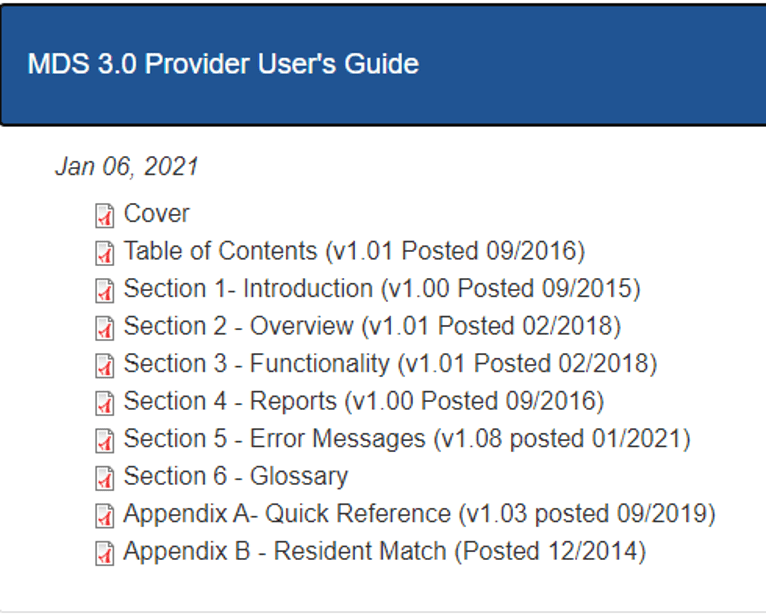The height and width of the screenshot is (616, 766).
Task: Click the MDS 3.0 Provider User's Guide header
Action: (223, 65)
